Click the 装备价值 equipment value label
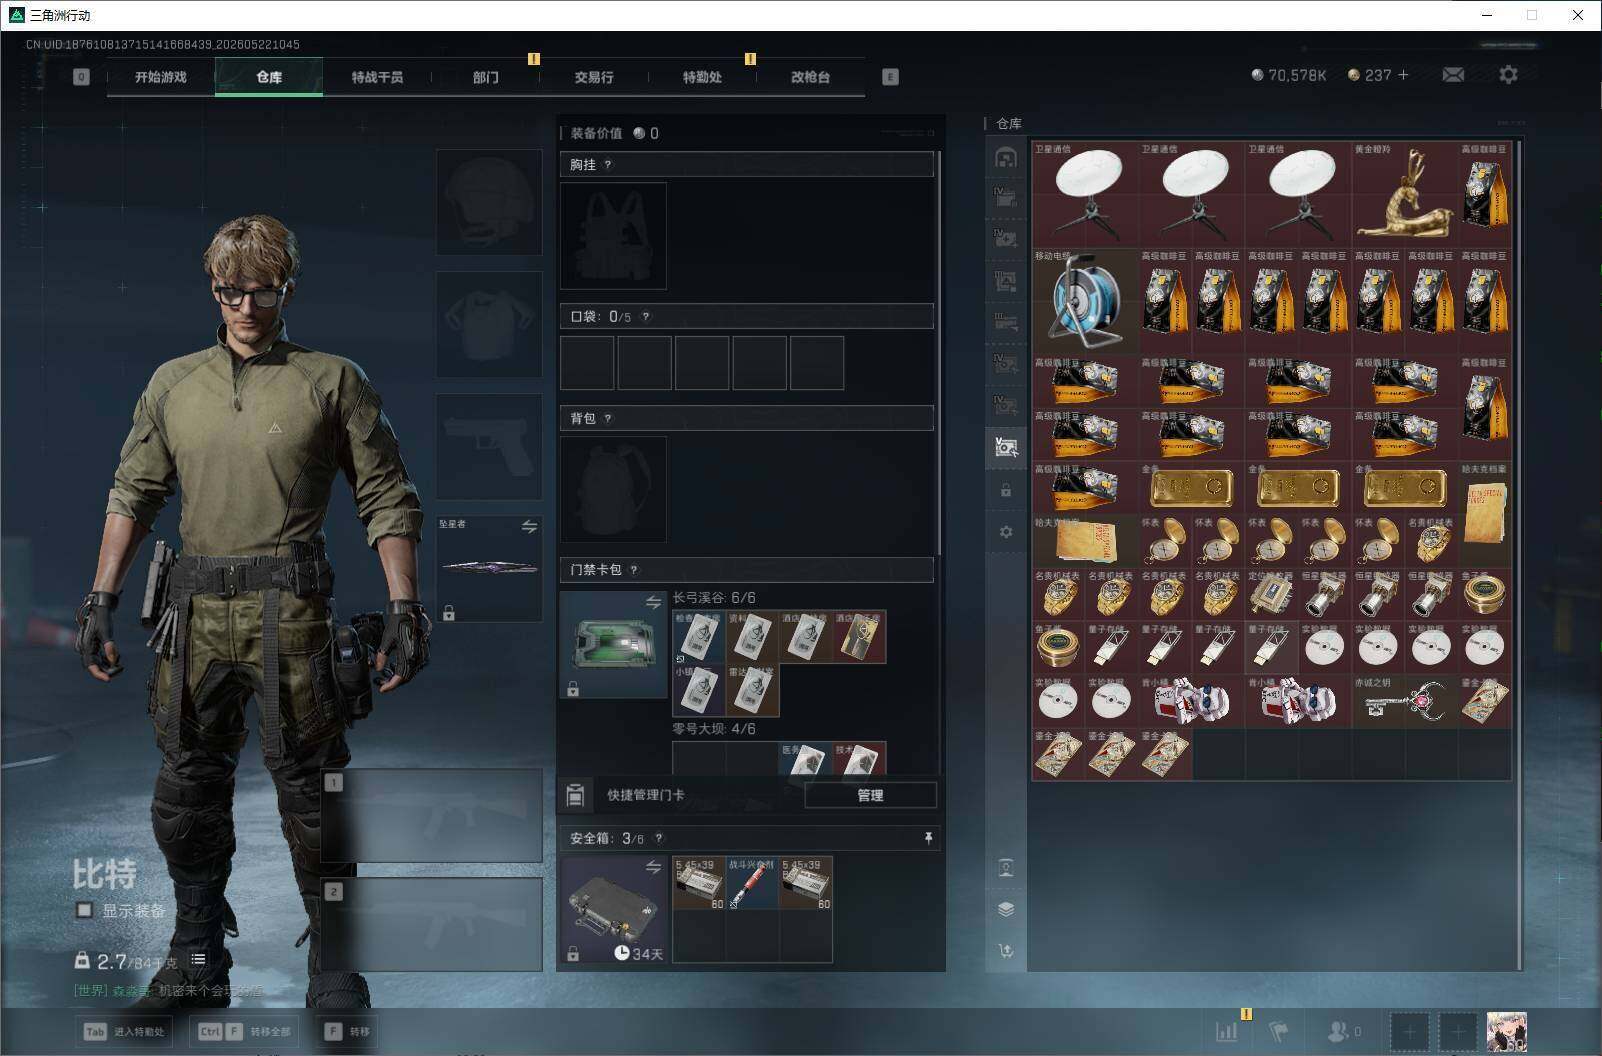 click(596, 133)
